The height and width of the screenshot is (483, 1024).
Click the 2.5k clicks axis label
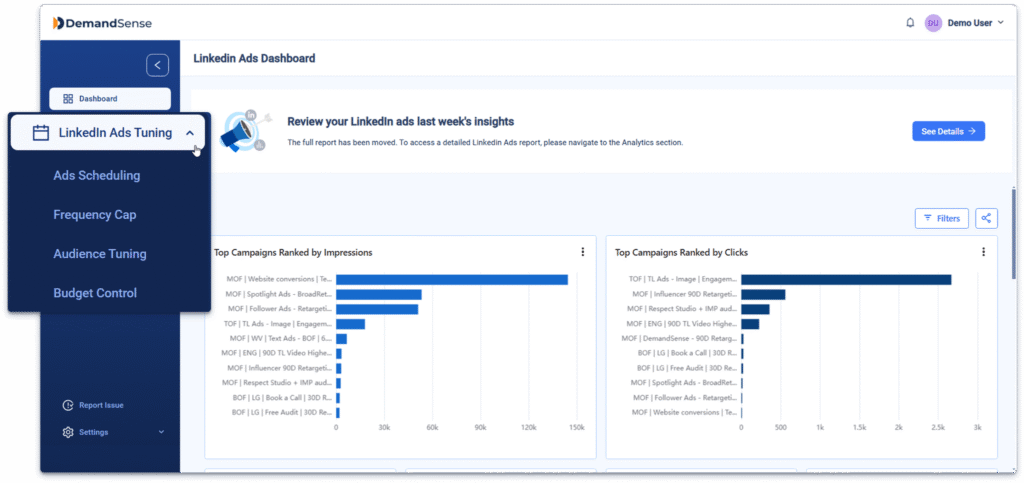tap(938, 428)
